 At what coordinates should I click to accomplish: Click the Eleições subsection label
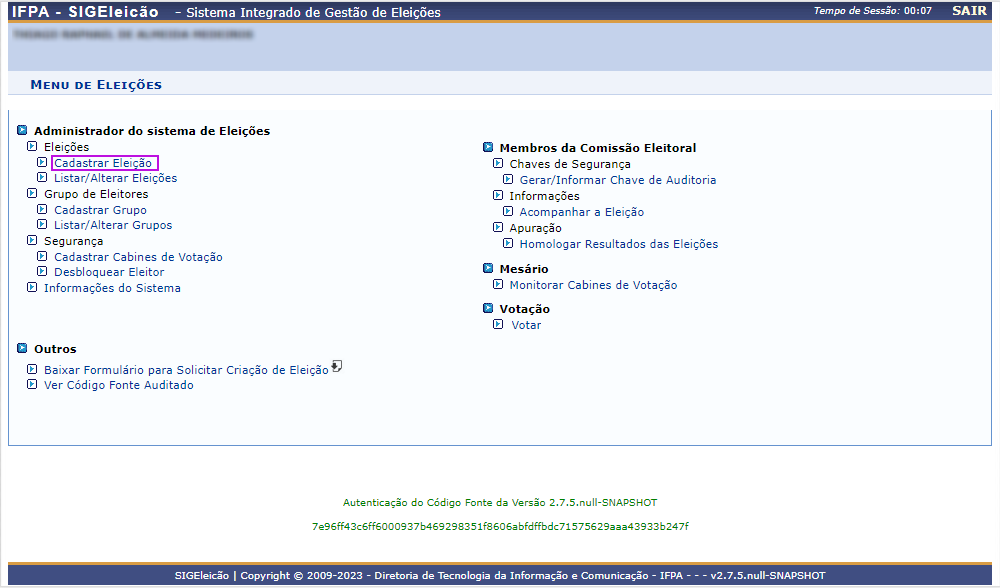point(66,147)
